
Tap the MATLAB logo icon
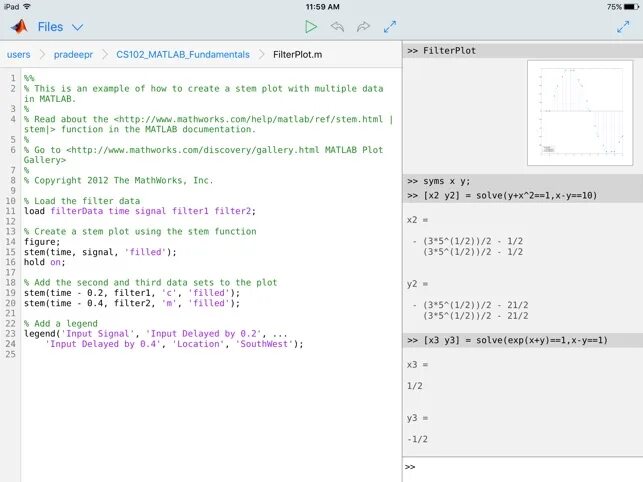point(19,27)
